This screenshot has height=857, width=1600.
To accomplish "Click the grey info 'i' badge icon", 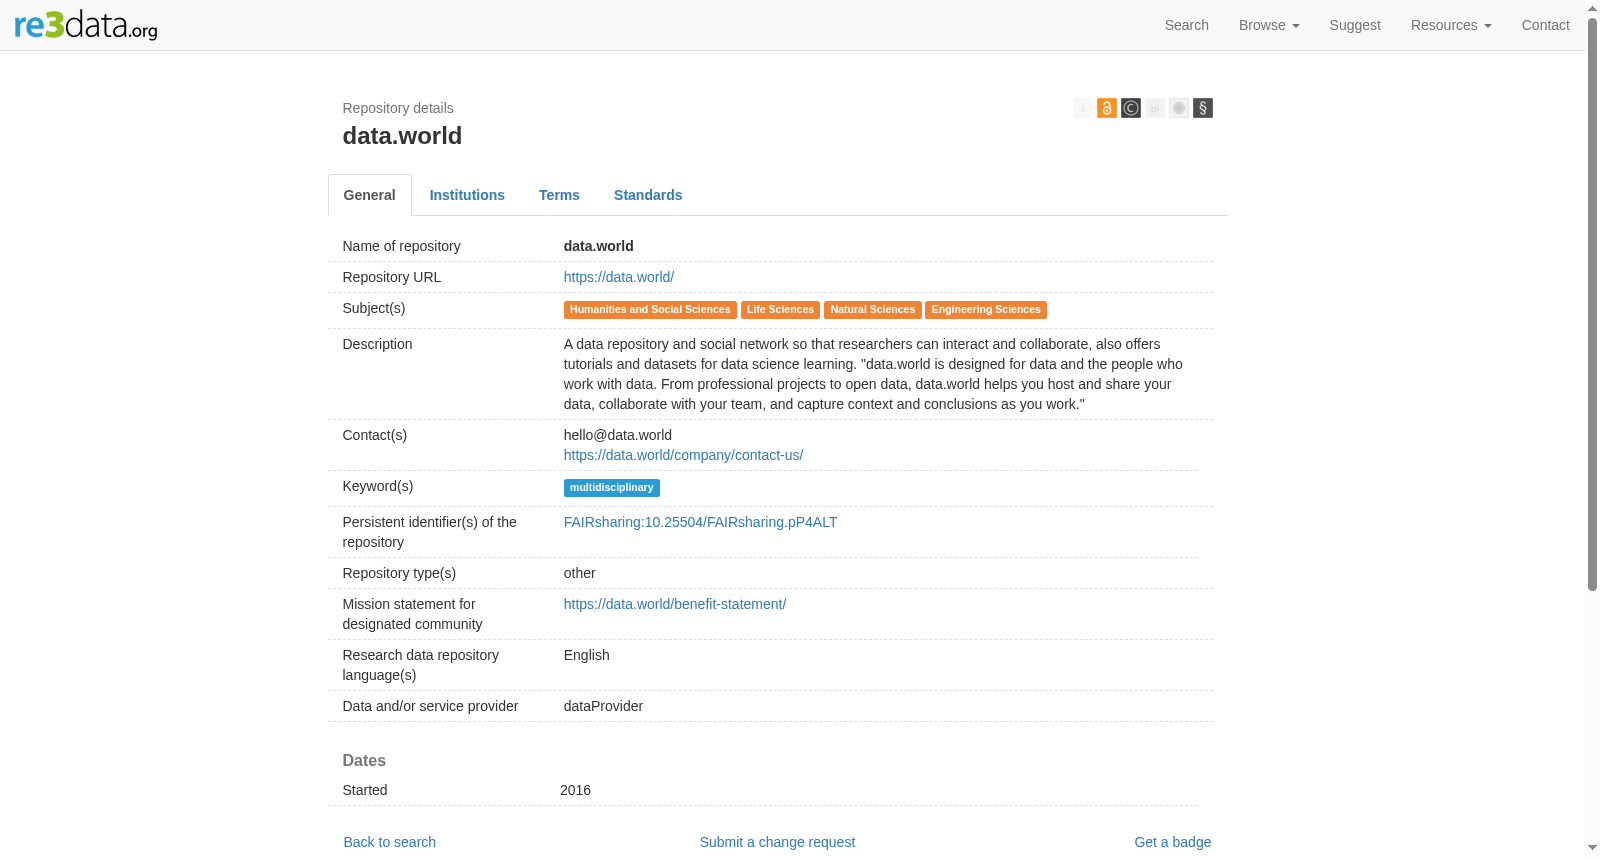I will (x=1083, y=108).
